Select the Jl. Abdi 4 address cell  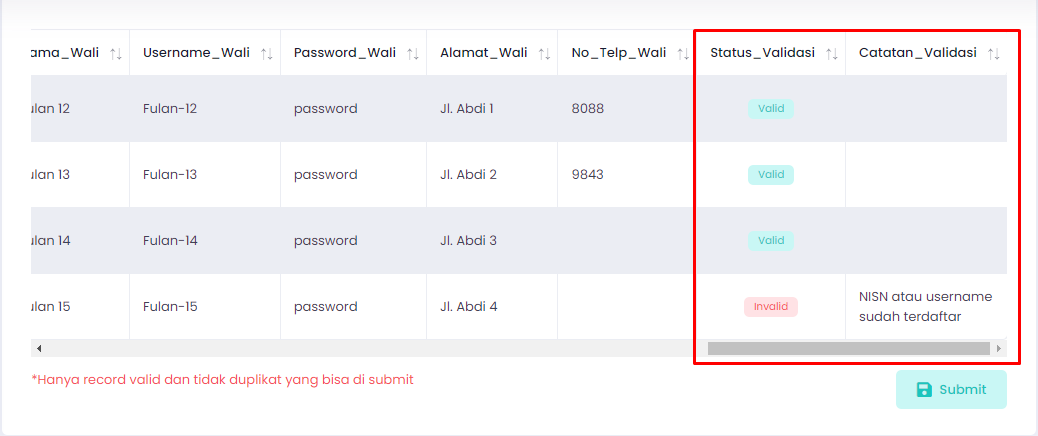[492, 307]
